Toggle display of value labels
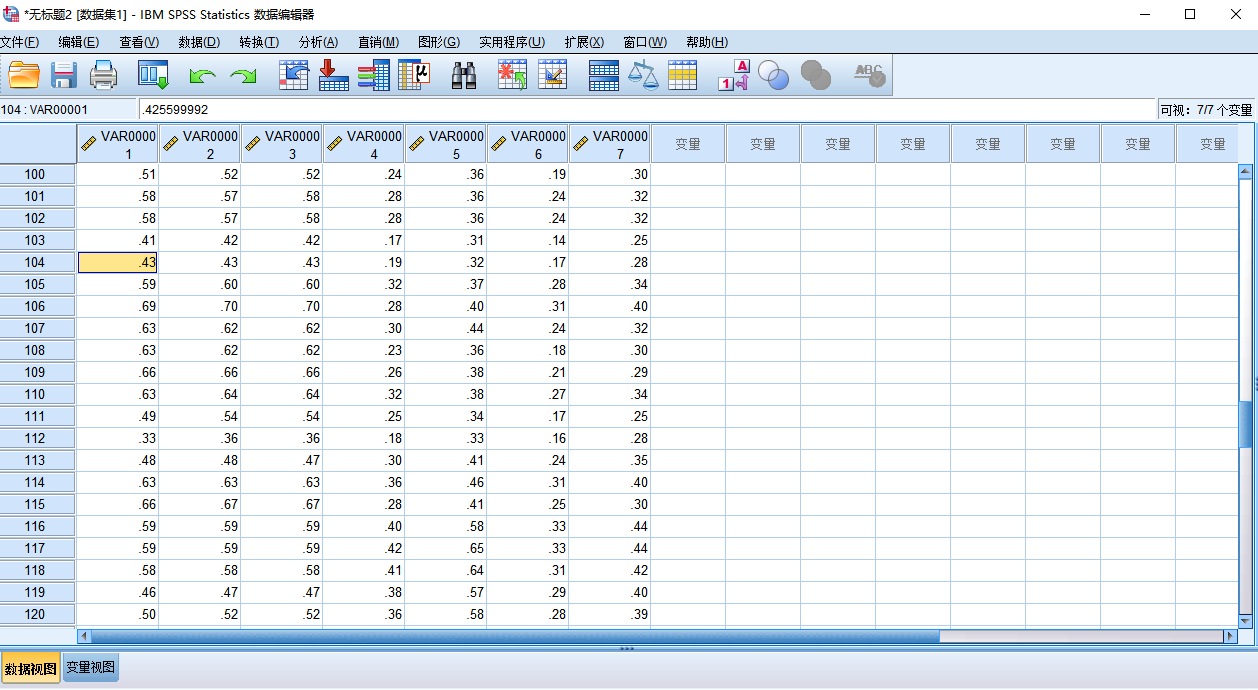The width and height of the screenshot is (1258, 690). click(733, 74)
